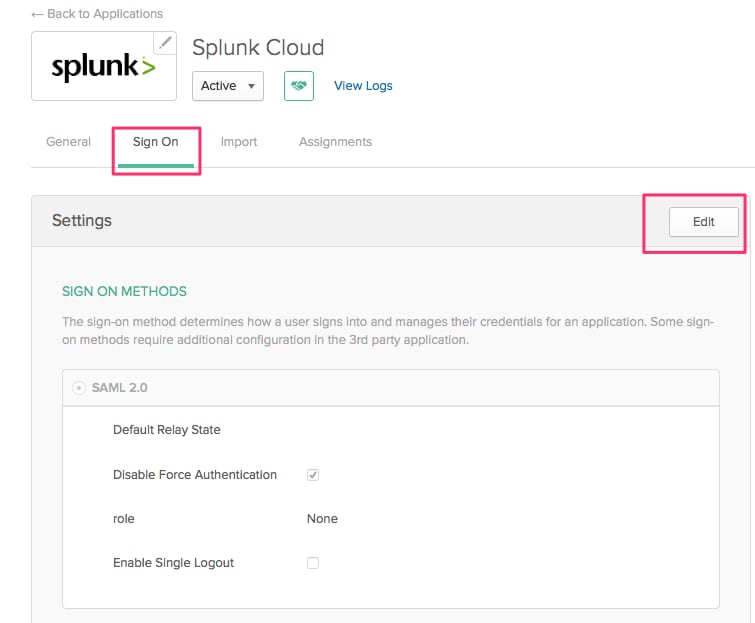
Task: Click the Splunk Cloud application title
Action: point(258,48)
